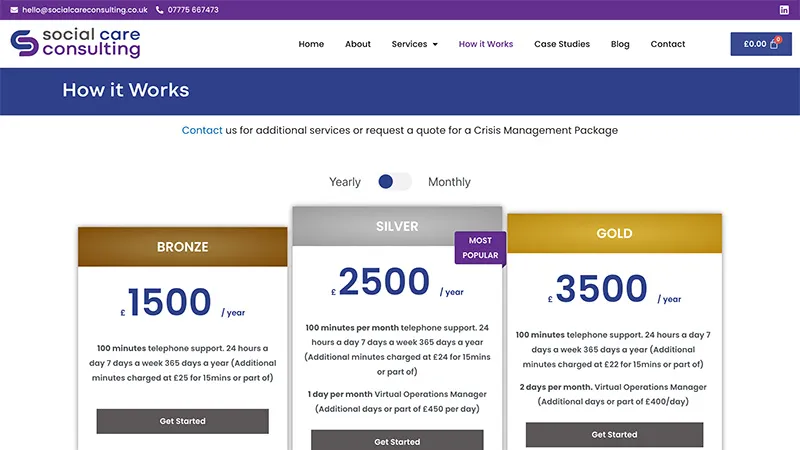Click Get Started under Gold plan
The width and height of the screenshot is (800, 450).
click(614, 435)
